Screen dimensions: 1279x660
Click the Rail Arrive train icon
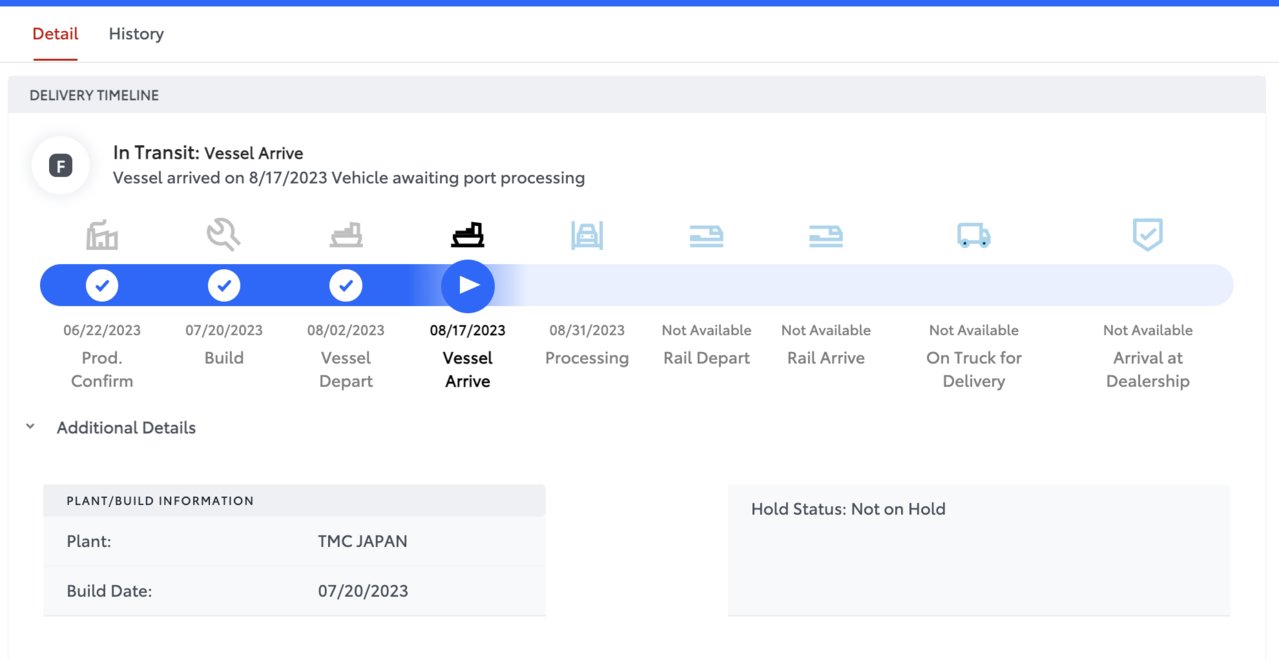tap(826, 236)
